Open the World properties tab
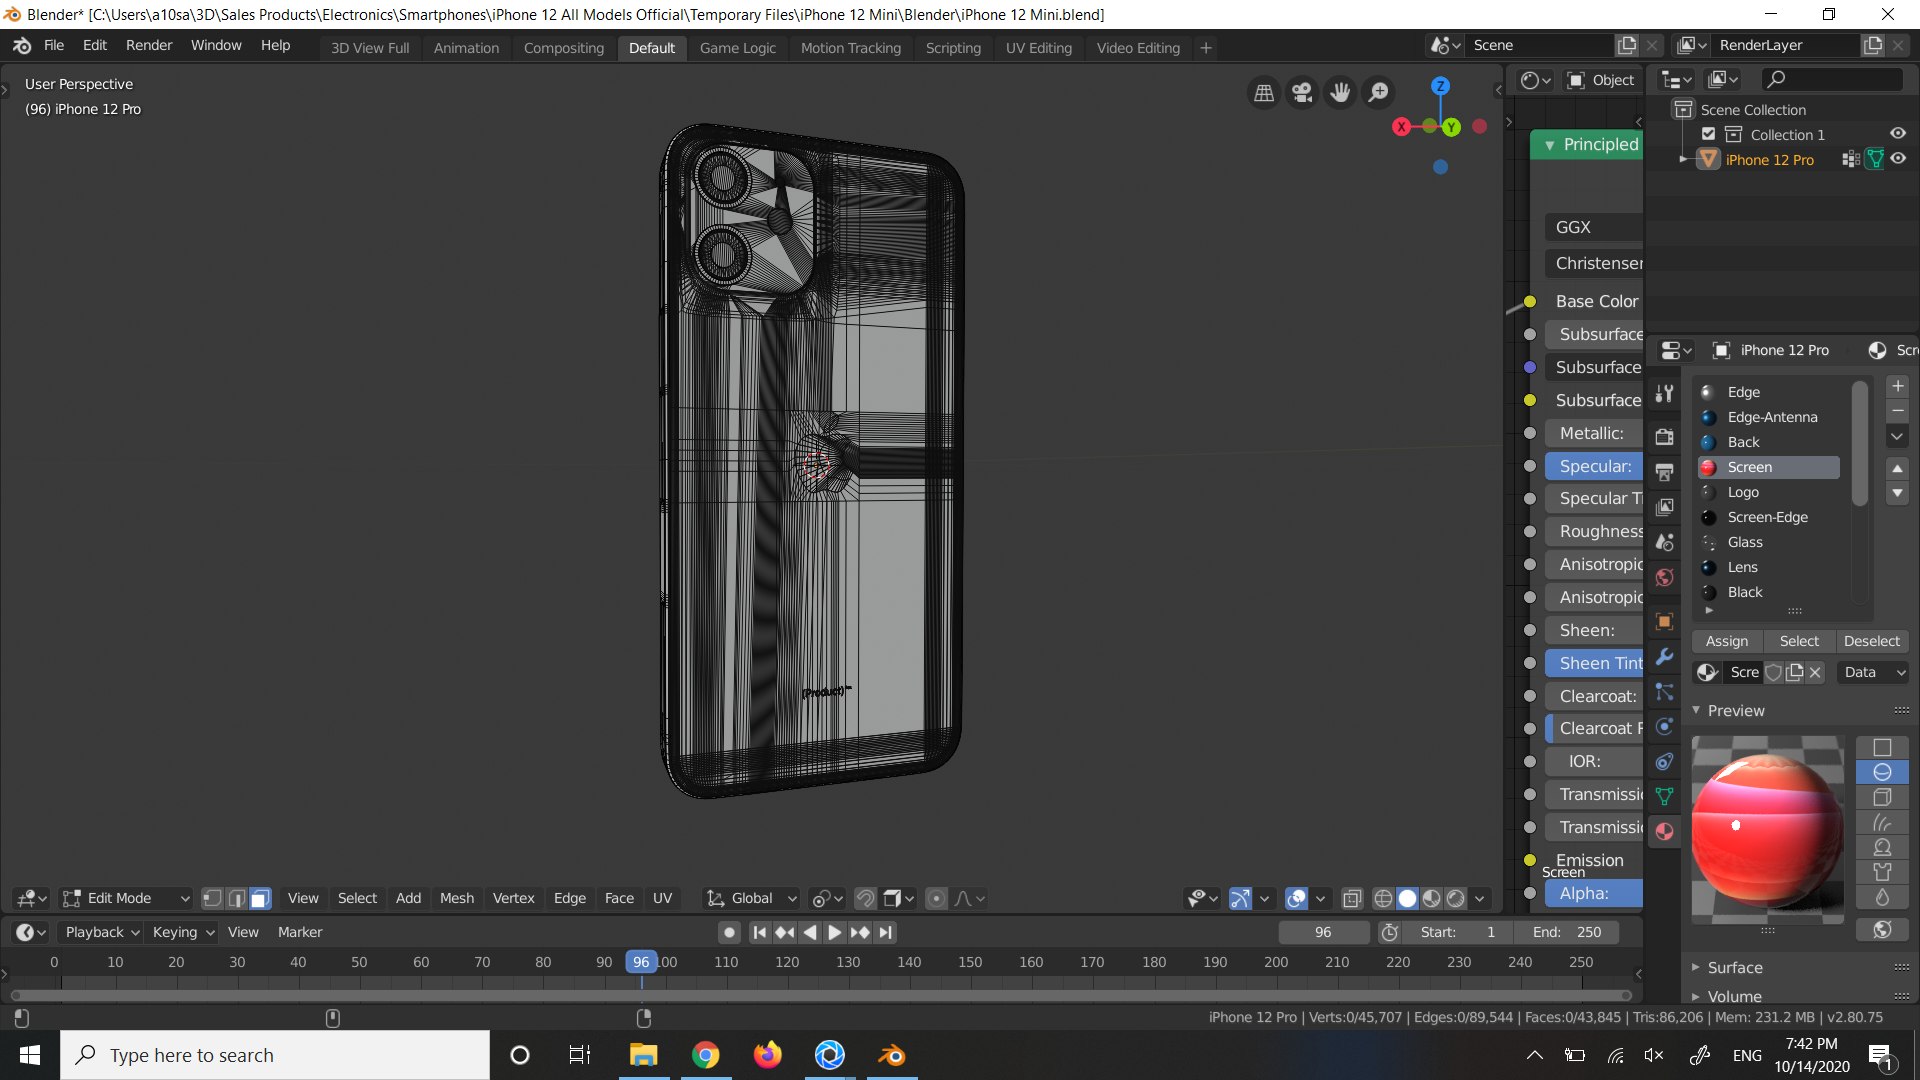The image size is (1920, 1080). pos(1664,577)
